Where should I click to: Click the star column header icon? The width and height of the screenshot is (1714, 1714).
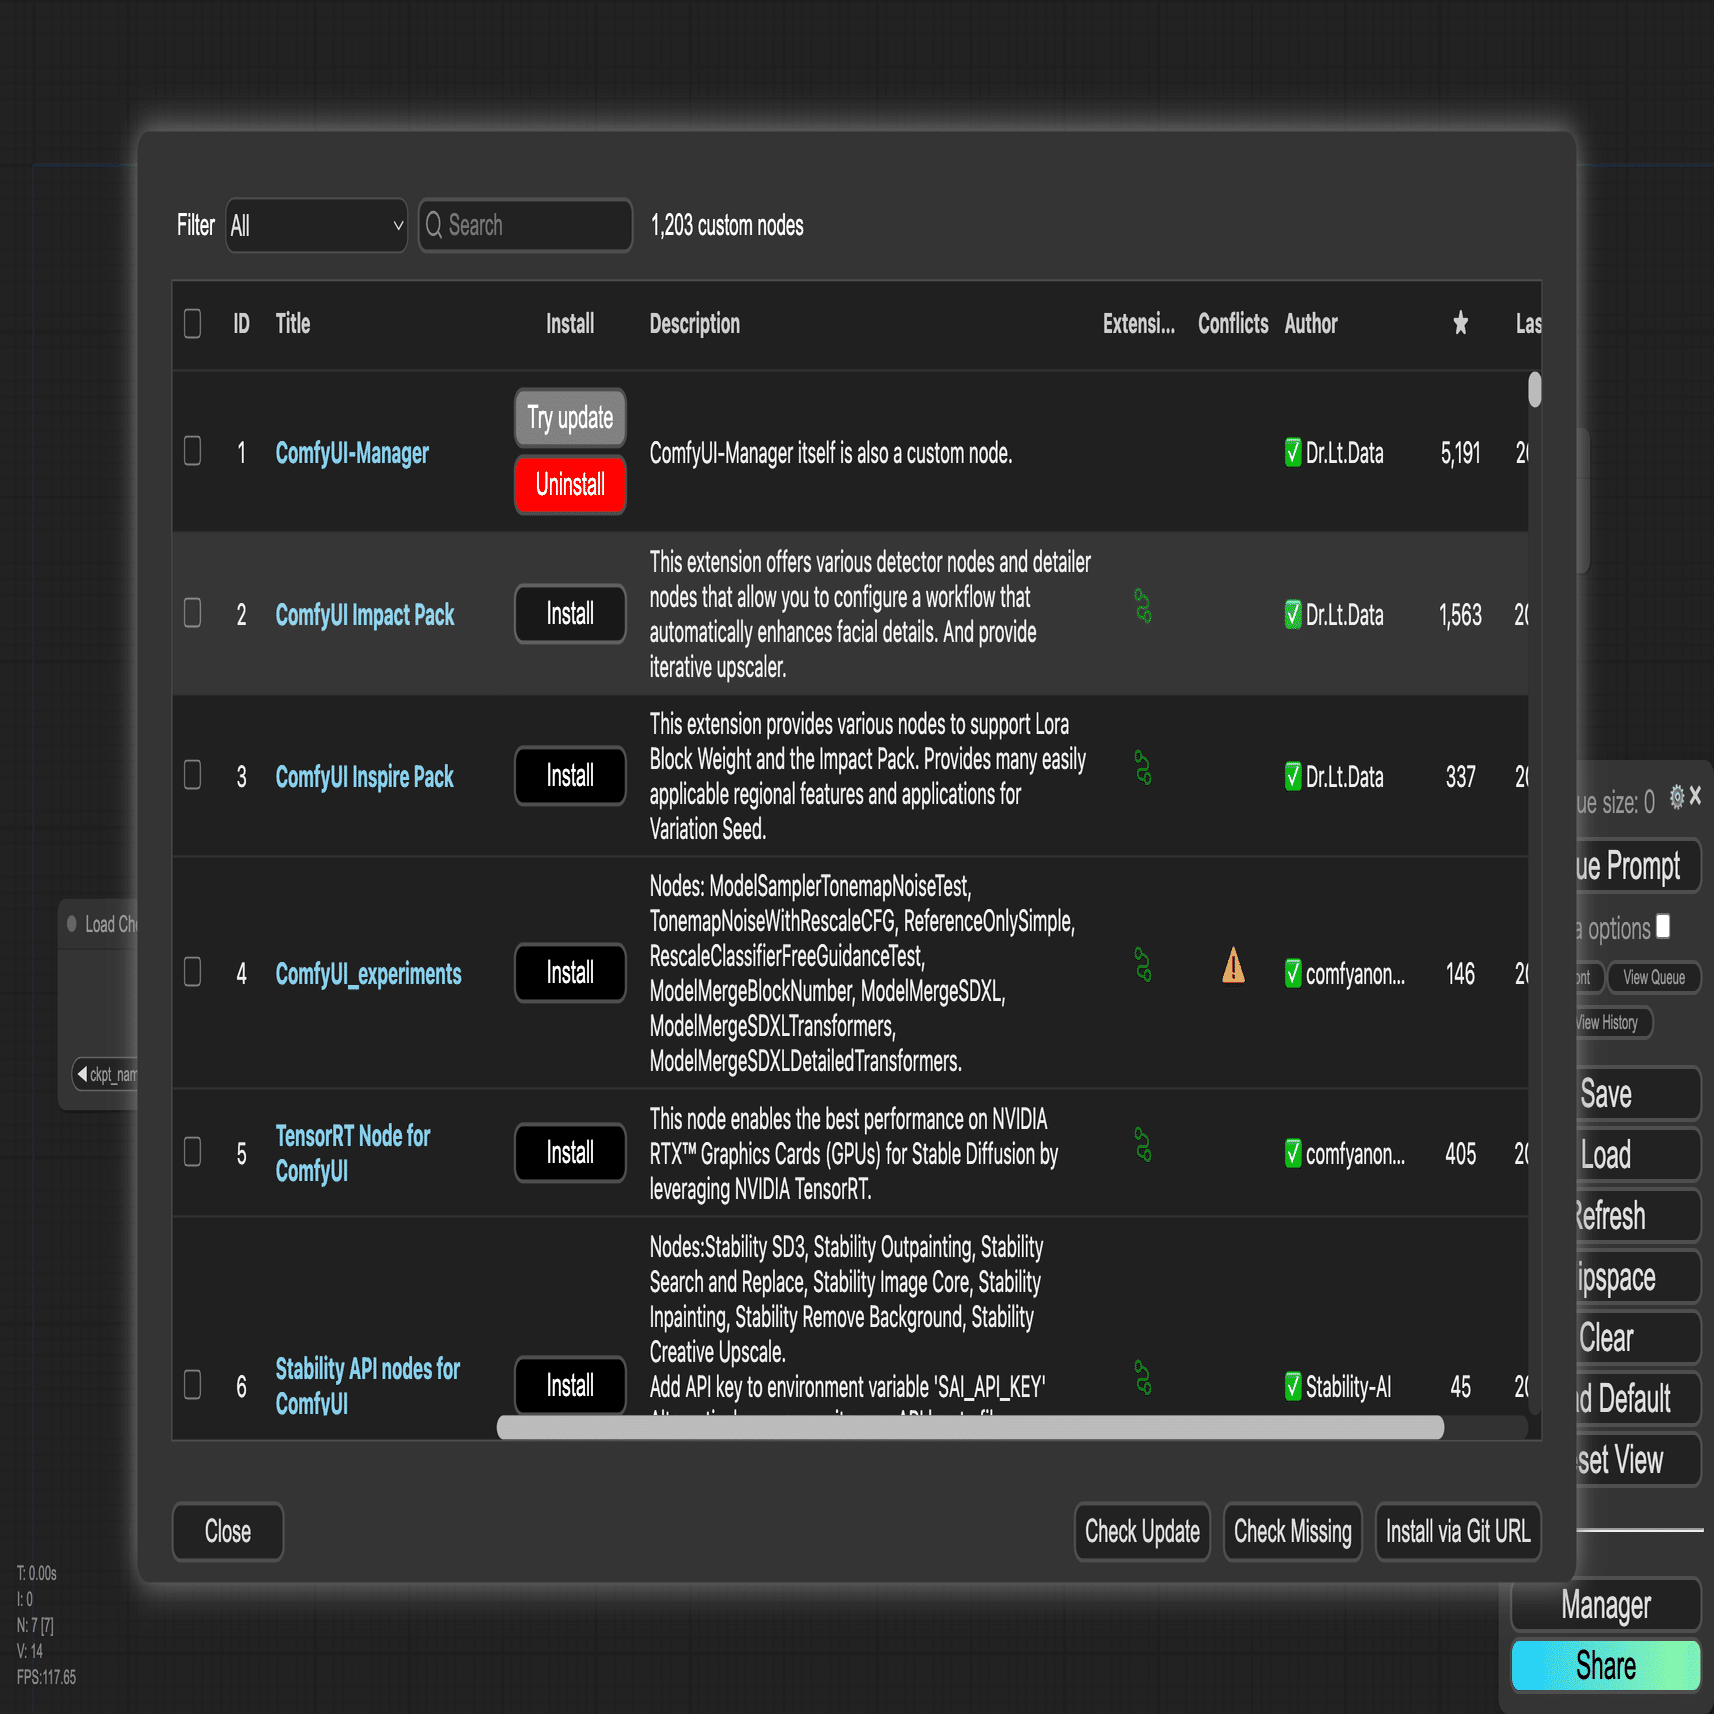1460,323
